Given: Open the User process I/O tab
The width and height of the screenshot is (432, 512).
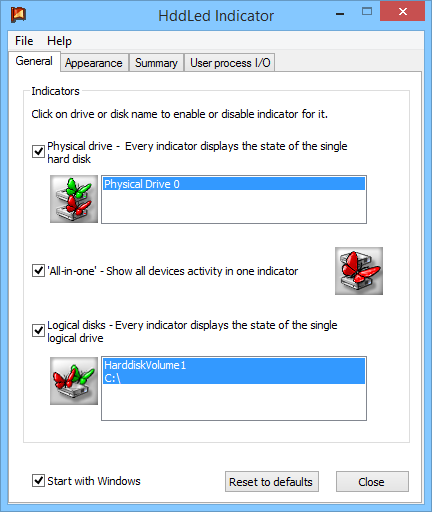Looking at the screenshot, I should [x=230, y=63].
